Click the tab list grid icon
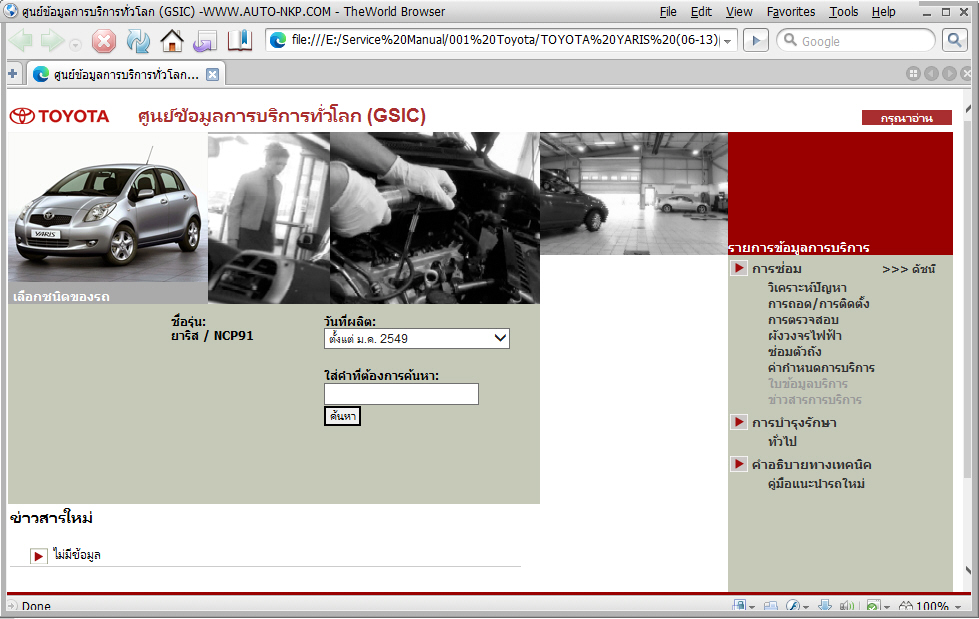 click(913, 74)
